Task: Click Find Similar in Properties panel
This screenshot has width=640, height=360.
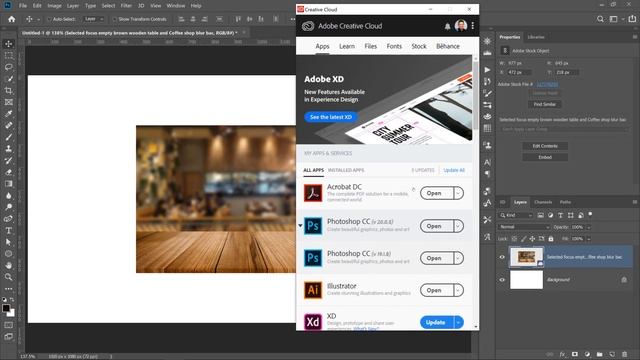Action: 544,104
